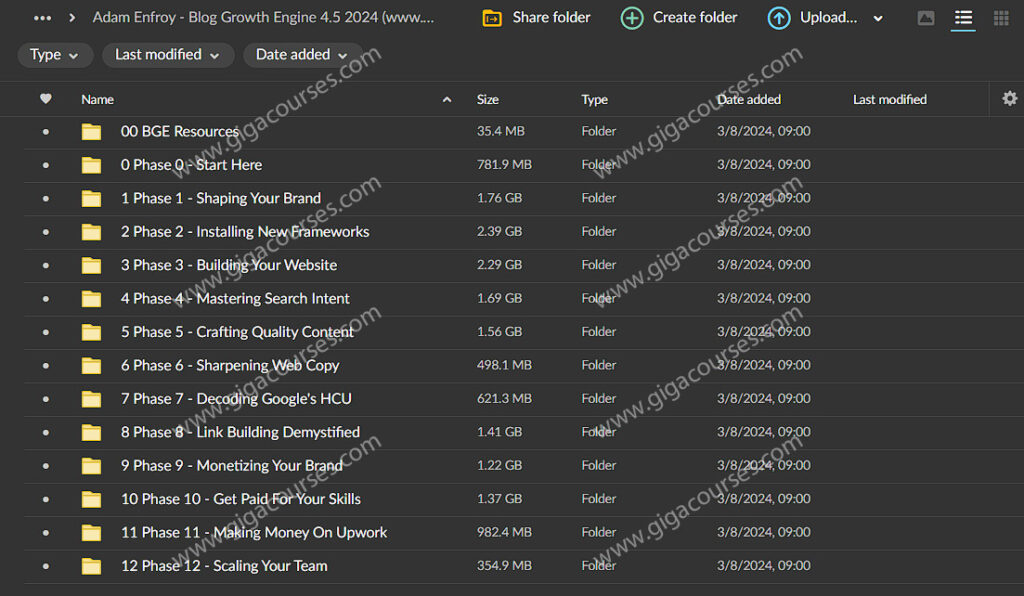Viewport: 1024px width, 596px height.
Task: Open the Upload options chevron
Action: click(x=876, y=17)
